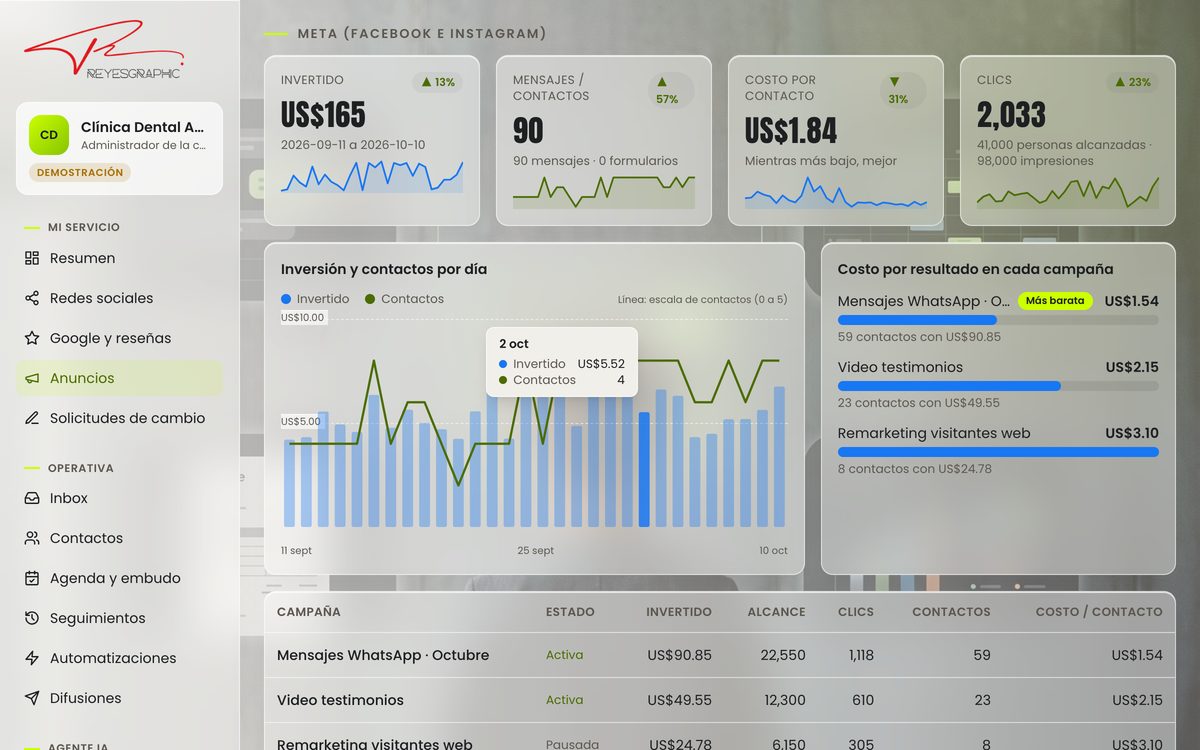Viewport: 1200px width, 750px height.
Task: Go to Seguimientos
Action: (x=119, y=618)
